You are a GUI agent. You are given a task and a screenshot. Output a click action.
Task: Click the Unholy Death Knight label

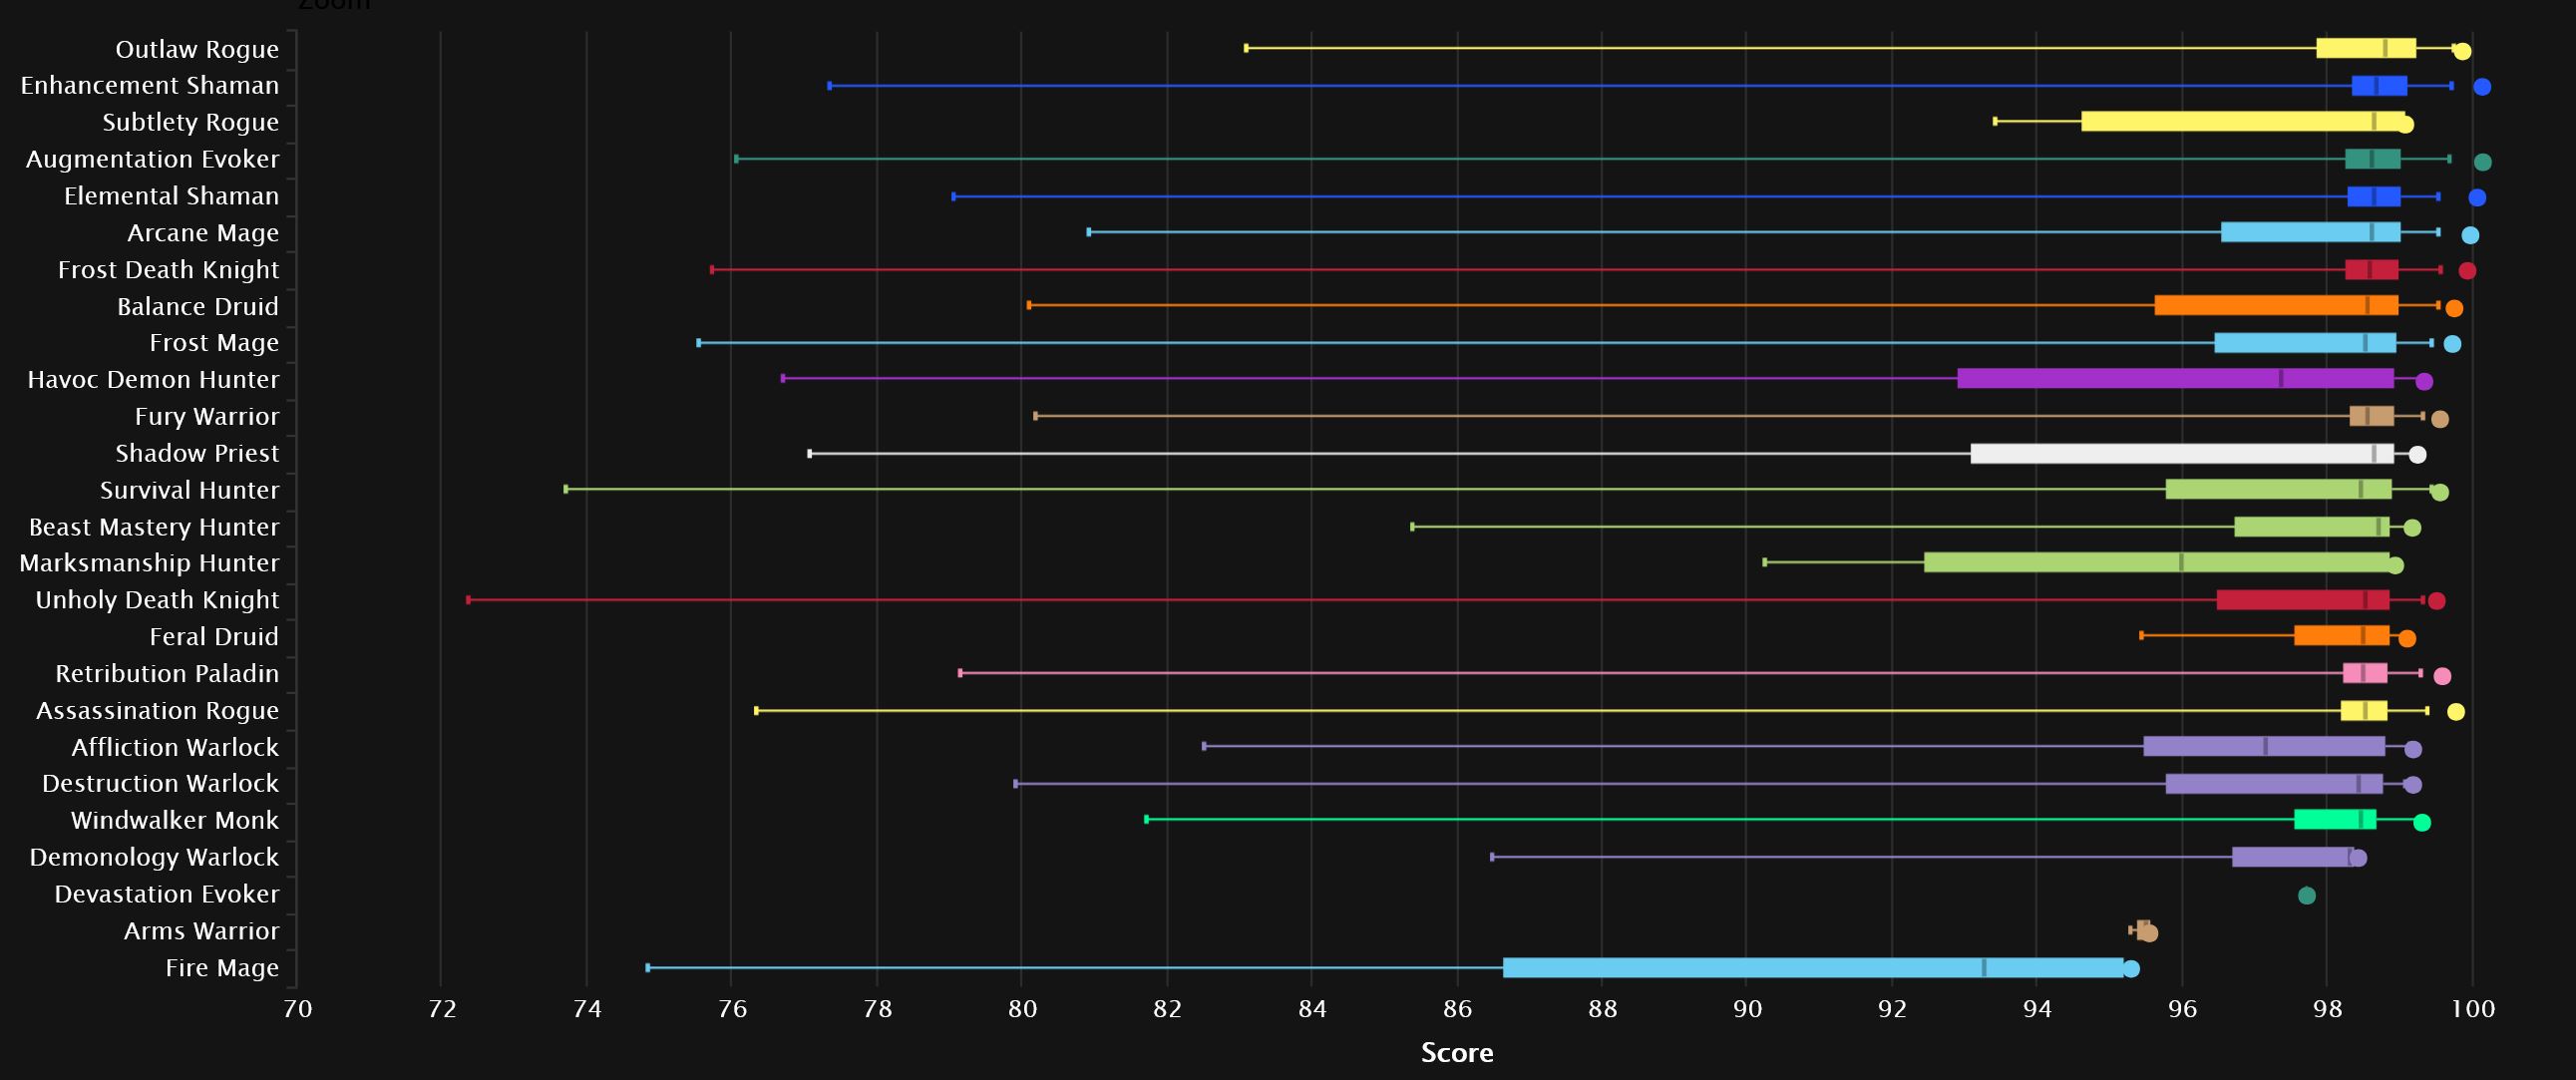click(x=157, y=600)
